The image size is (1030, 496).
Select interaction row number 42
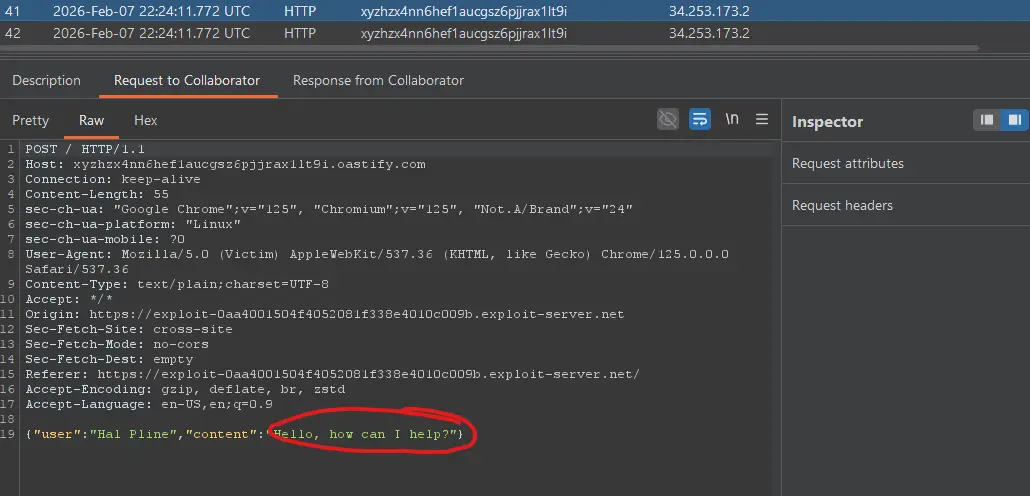point(300,33)
